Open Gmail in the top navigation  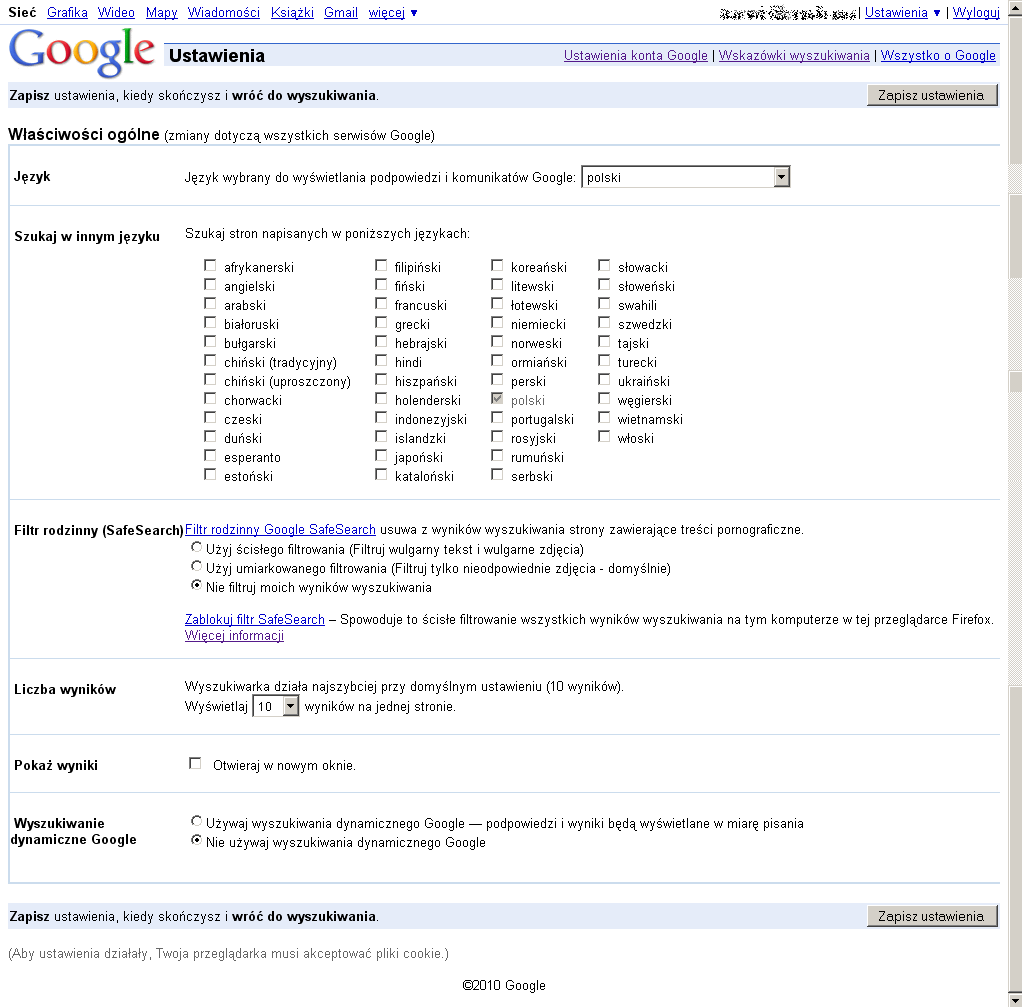pyautogui.click(x=341, y=12)
